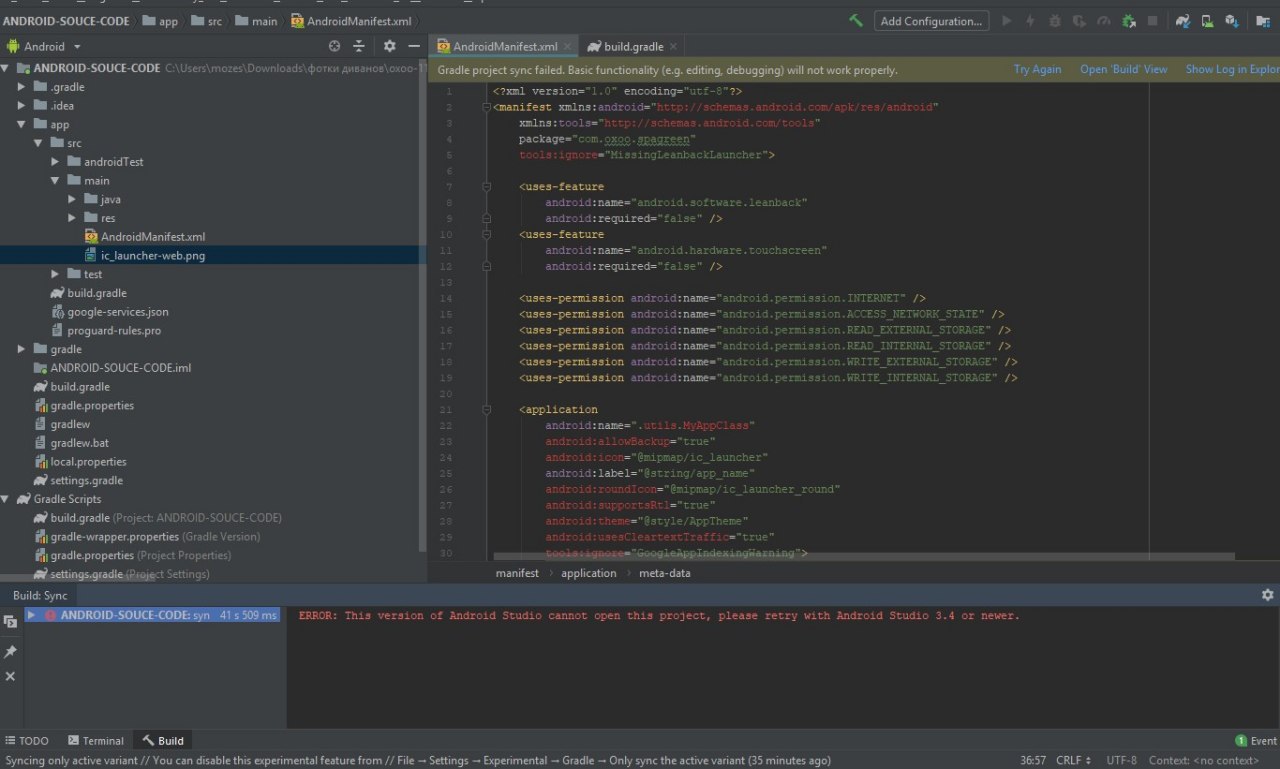Select the Build: Sync tab

(x=39, y=595)
